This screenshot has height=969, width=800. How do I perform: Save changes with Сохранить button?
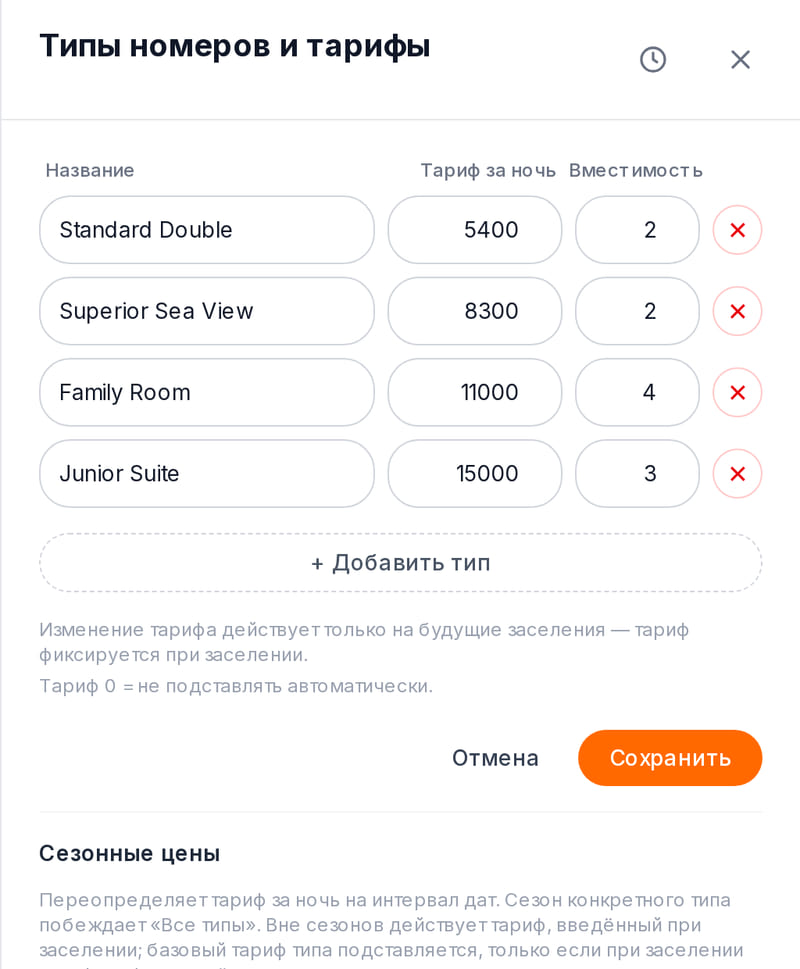tap(670, 758)
